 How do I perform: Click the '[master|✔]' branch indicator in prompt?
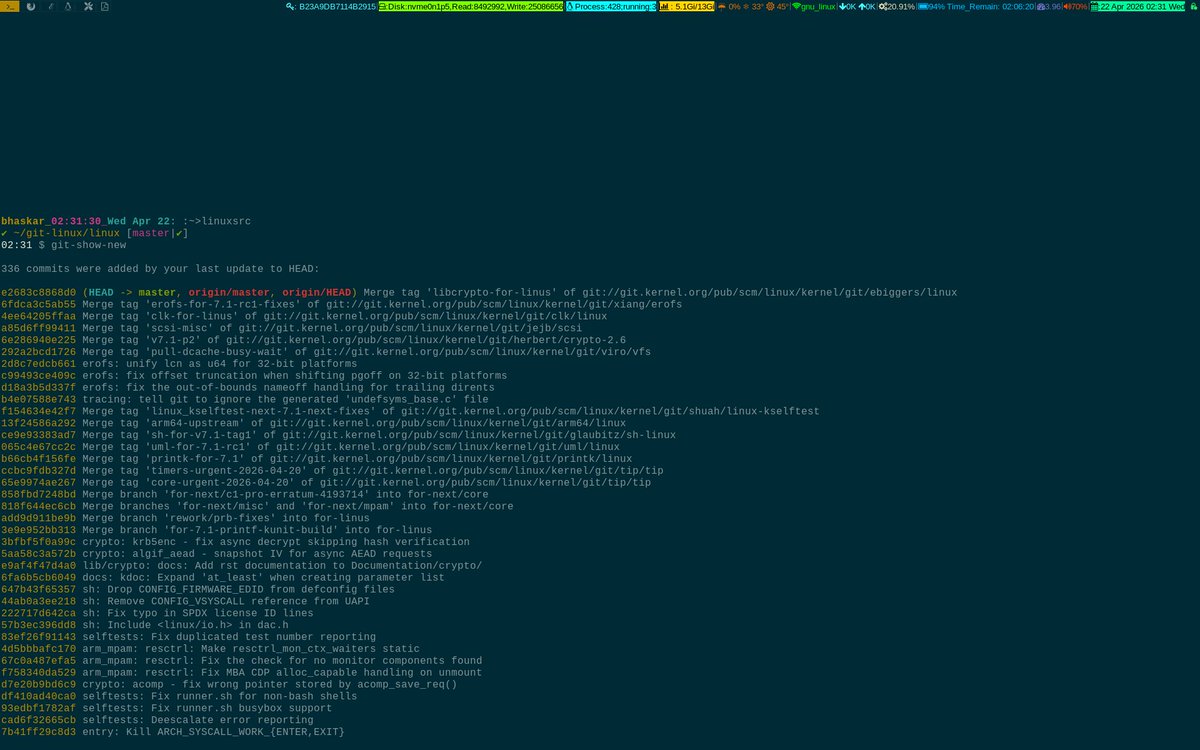click(x=158, y=233)
